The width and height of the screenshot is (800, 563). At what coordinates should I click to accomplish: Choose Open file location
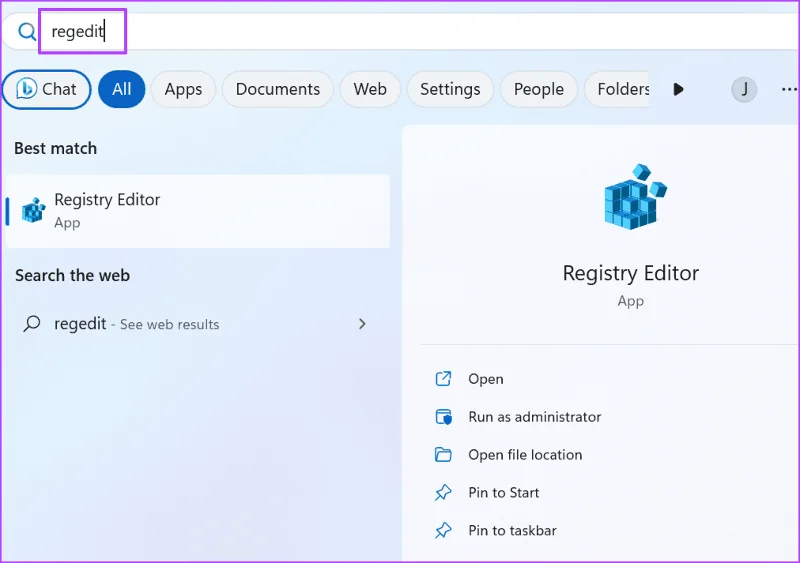[x=525, y=454]
